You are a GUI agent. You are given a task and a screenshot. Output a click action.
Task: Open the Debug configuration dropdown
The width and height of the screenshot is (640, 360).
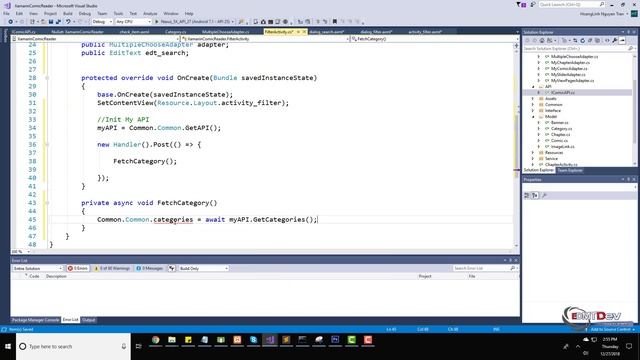(102, 22)
